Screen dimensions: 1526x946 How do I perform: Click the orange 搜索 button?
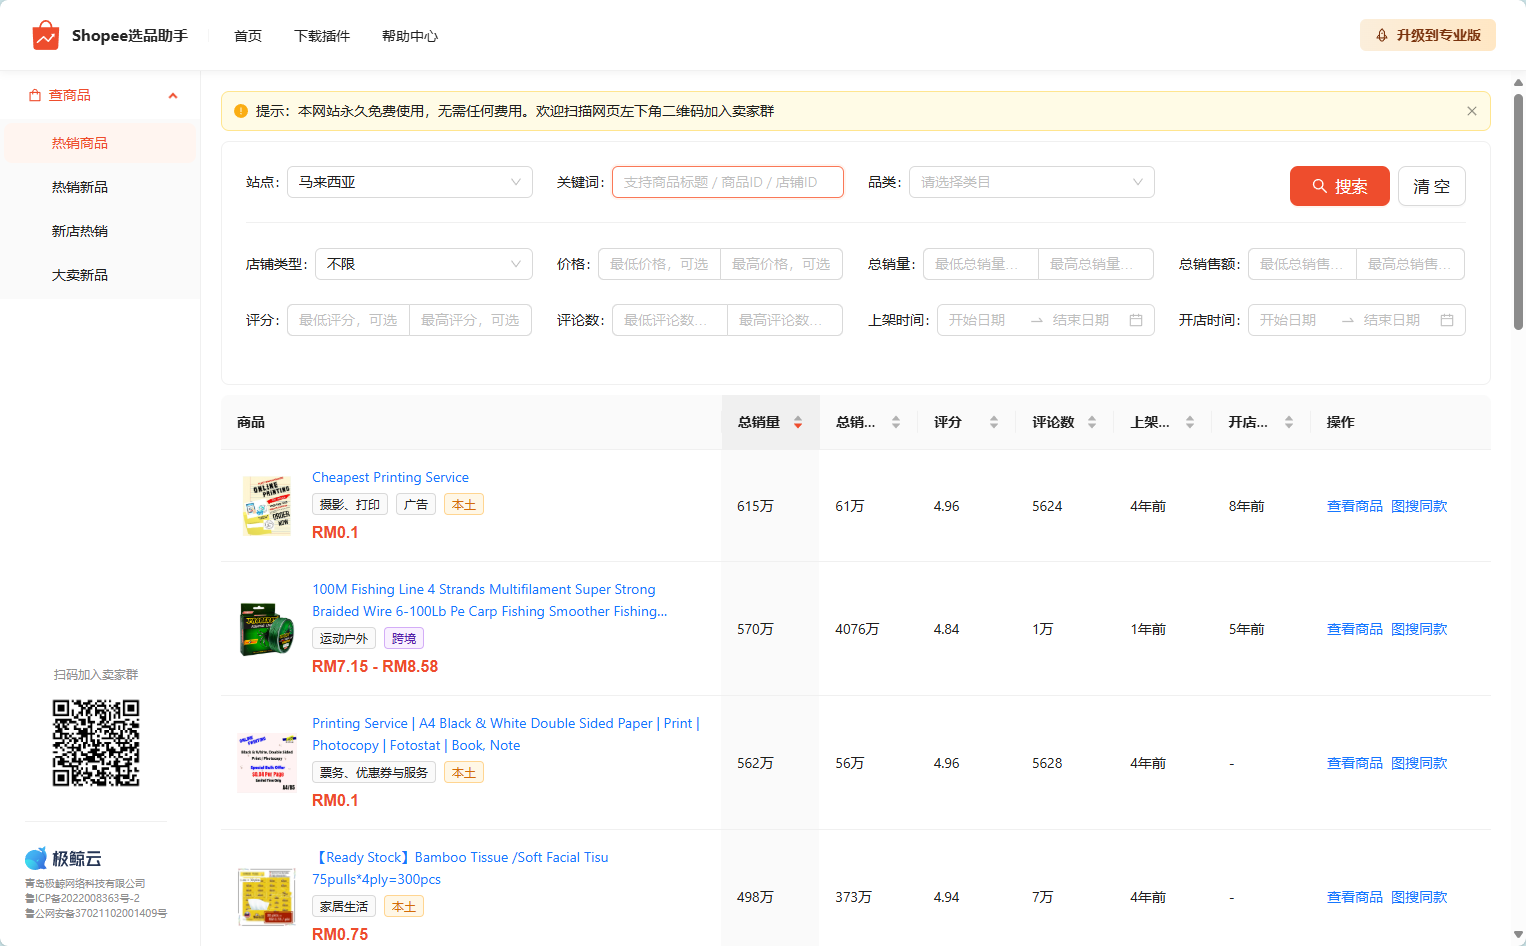tap(1340, 186)
